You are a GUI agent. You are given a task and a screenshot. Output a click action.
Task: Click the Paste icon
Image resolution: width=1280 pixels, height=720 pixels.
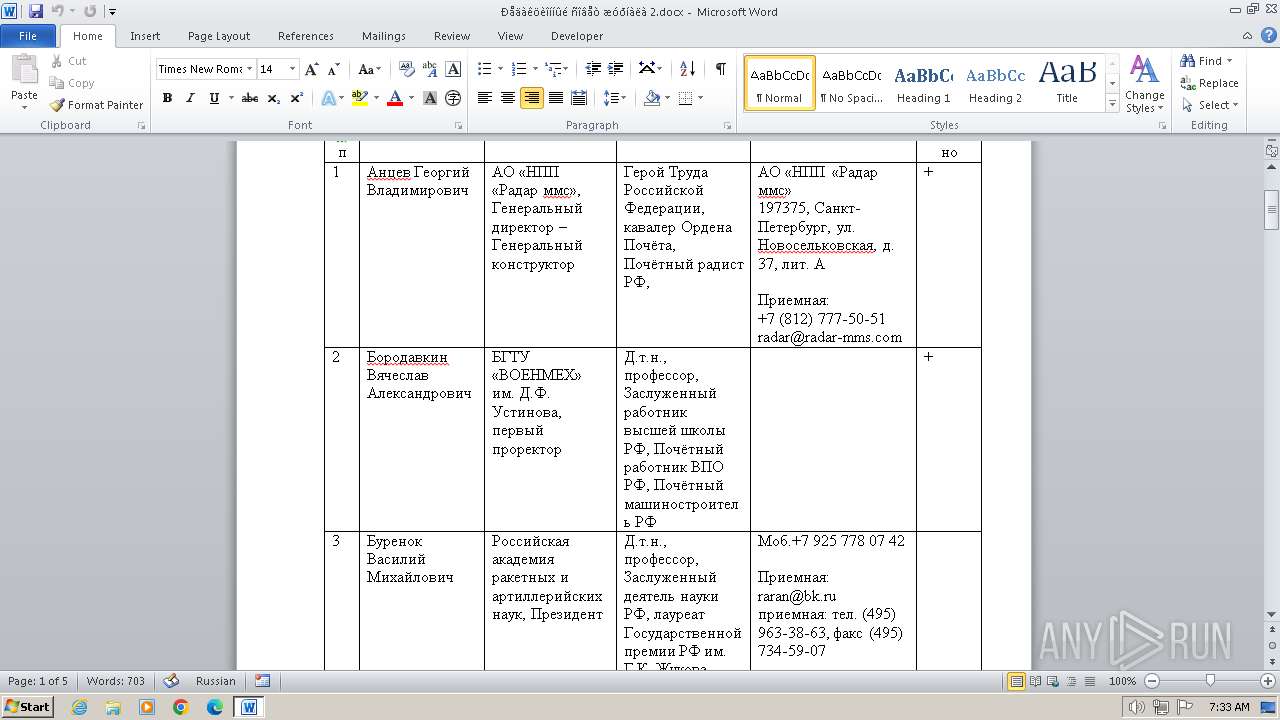click(24, 71)
